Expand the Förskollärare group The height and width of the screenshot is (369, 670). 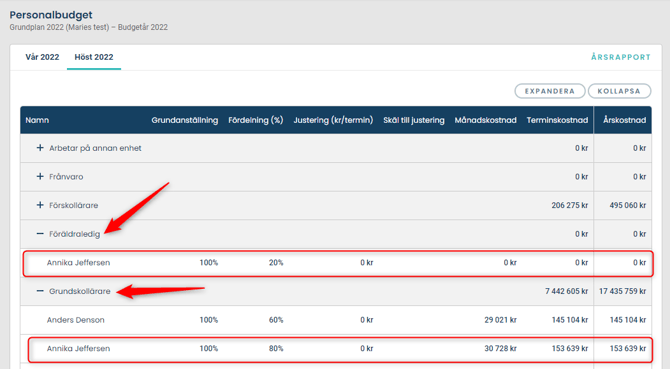40,205
